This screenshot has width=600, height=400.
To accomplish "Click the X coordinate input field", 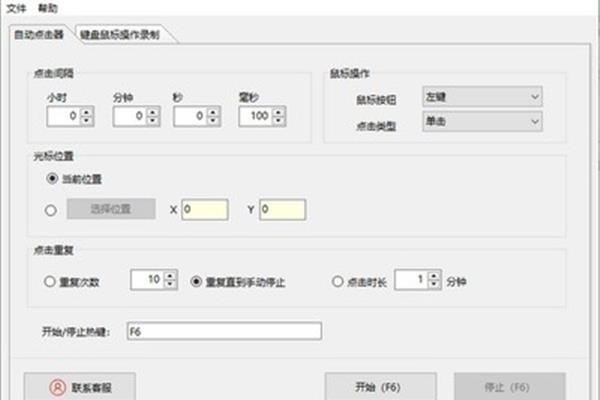I will [x=205, y=210].
